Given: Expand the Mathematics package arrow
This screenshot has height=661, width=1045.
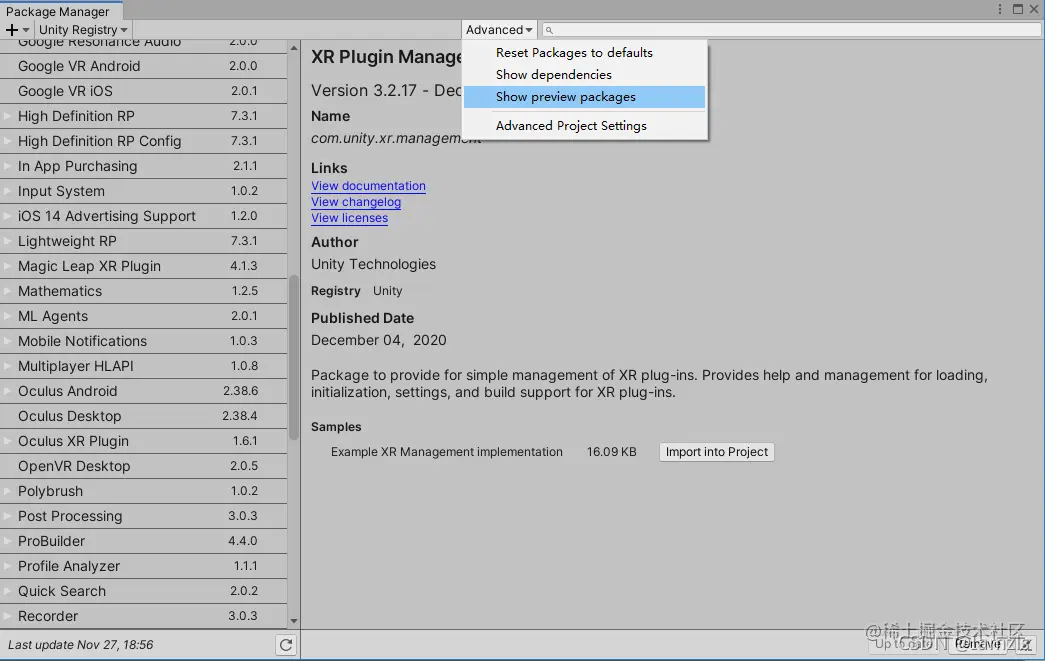Looking at the screenshot, I should click(7, 291).
